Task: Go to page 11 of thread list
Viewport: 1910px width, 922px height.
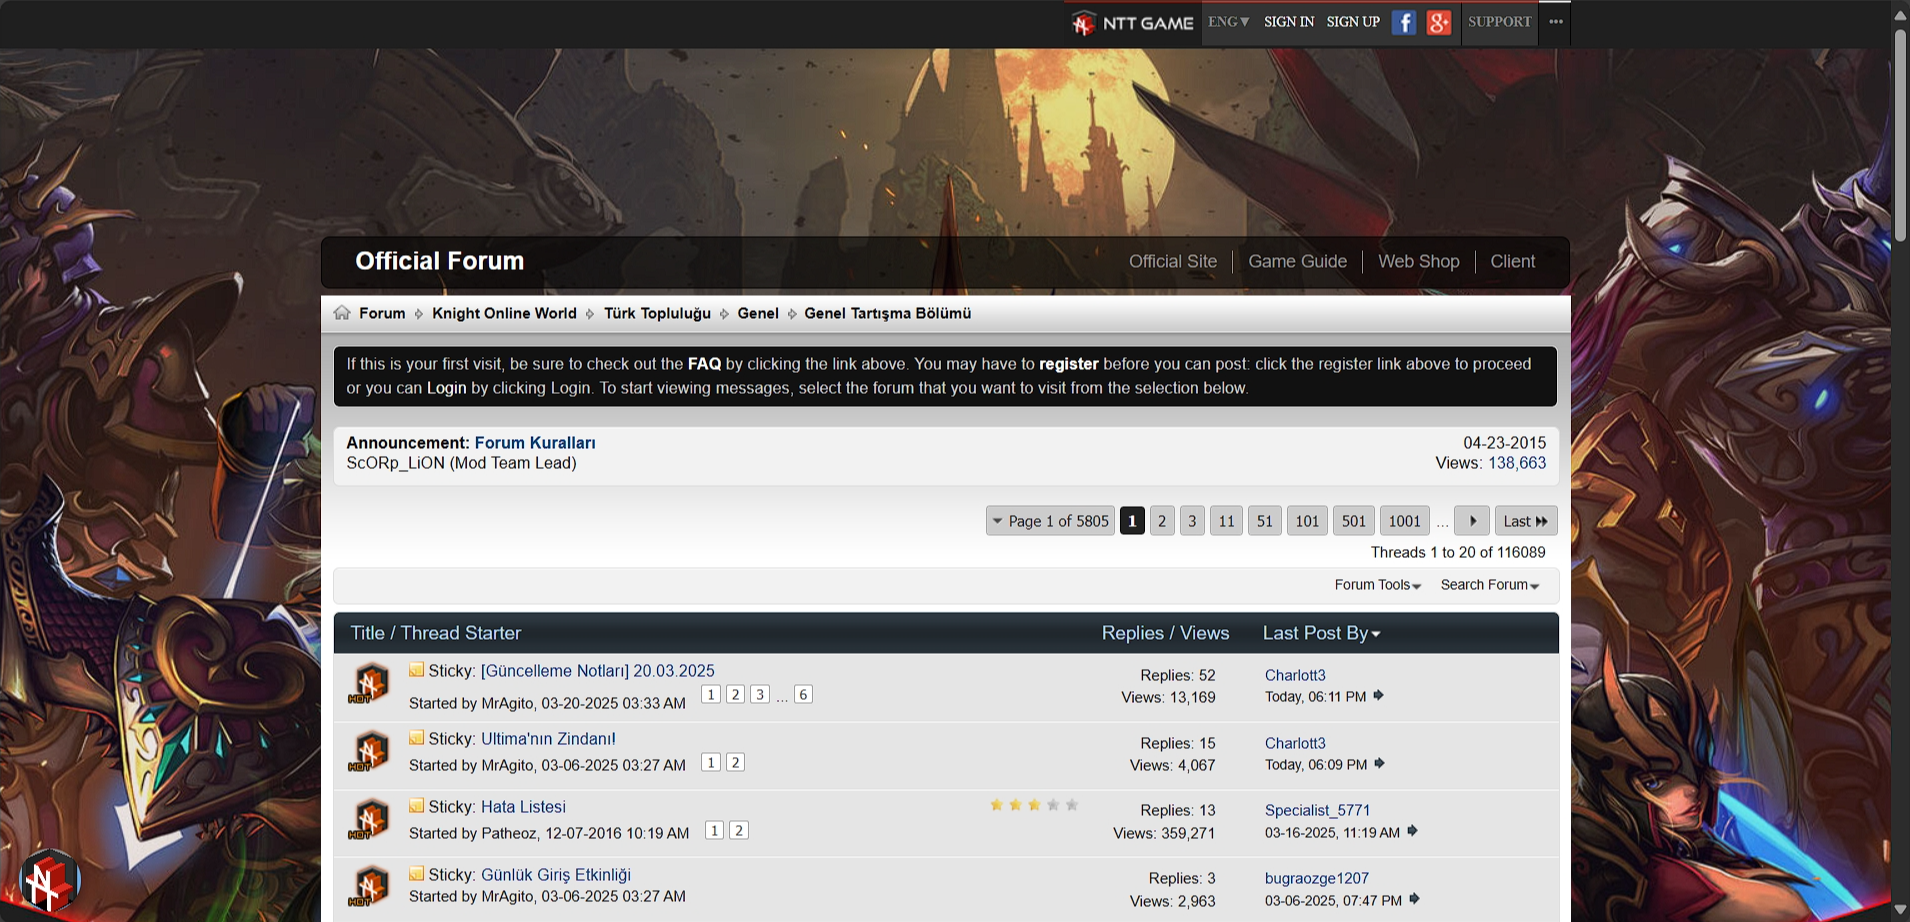Action: (1226, 521)
